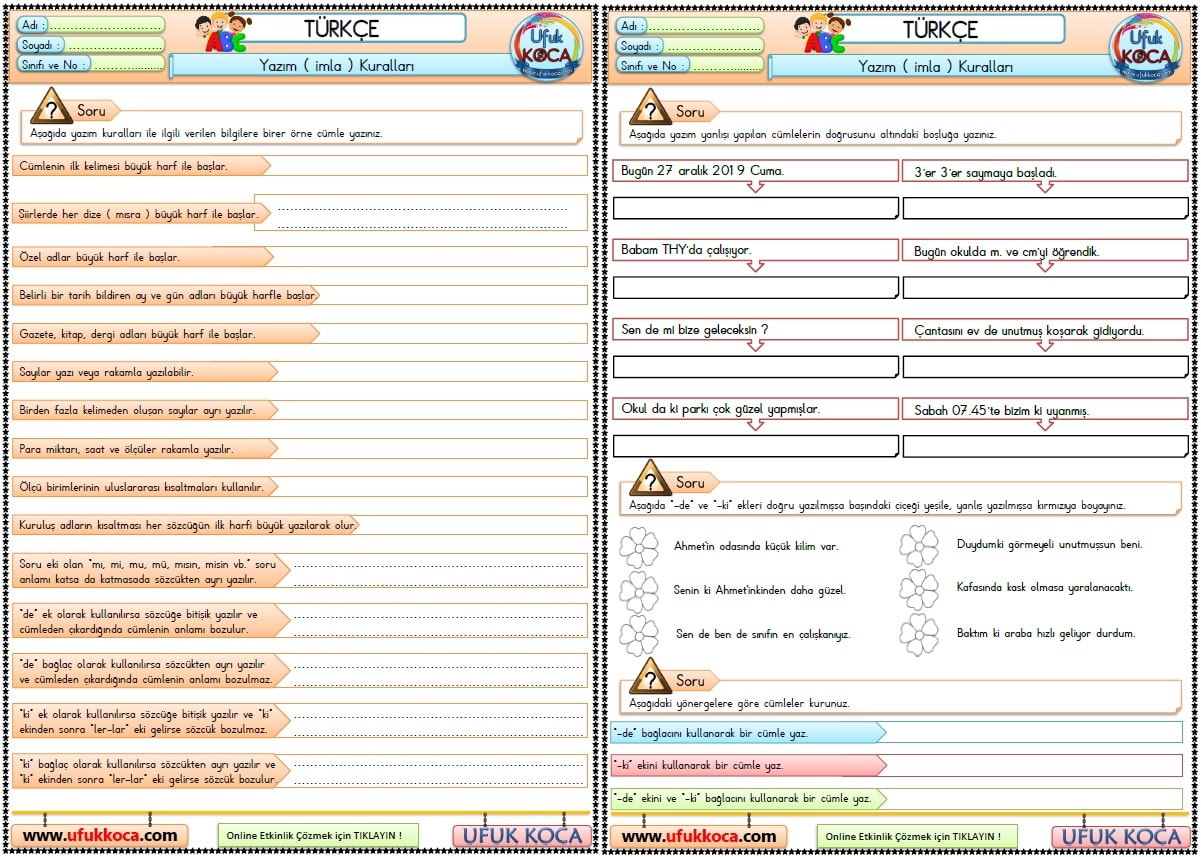Screen dimensions: 1201x857
Task: Click the sentence 'Sabah 07.45'te bizim ki uyanmış.'
Action: (x=1001, y=410)
